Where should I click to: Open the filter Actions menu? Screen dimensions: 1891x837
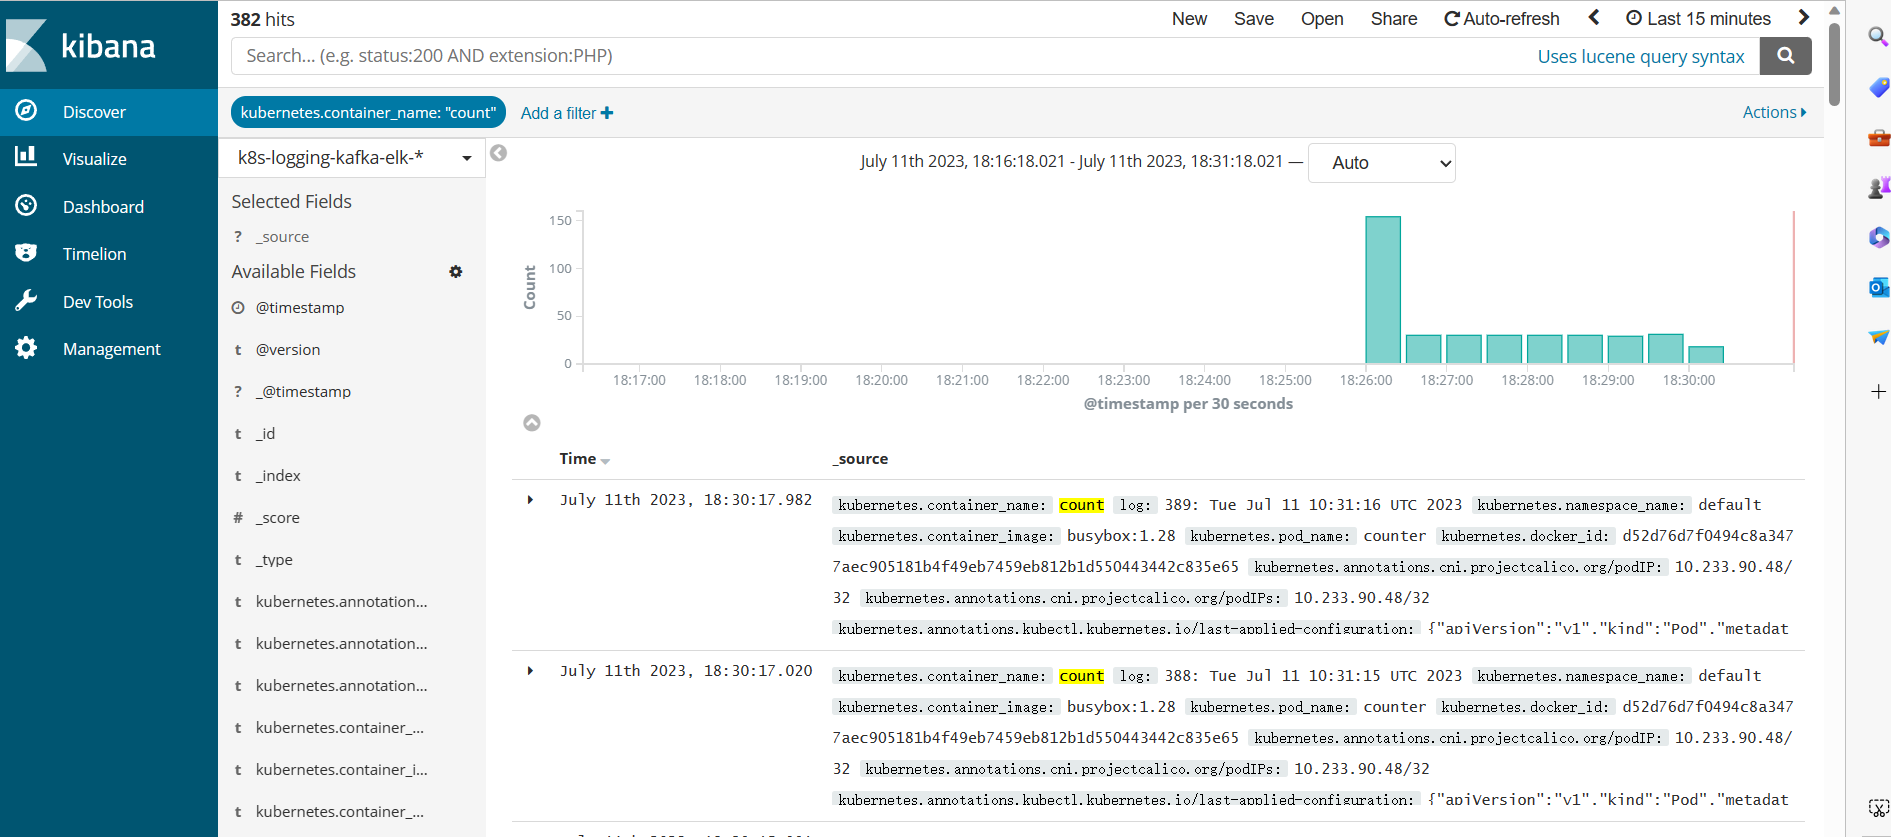pyautogui.click(x=1774, y=113)
